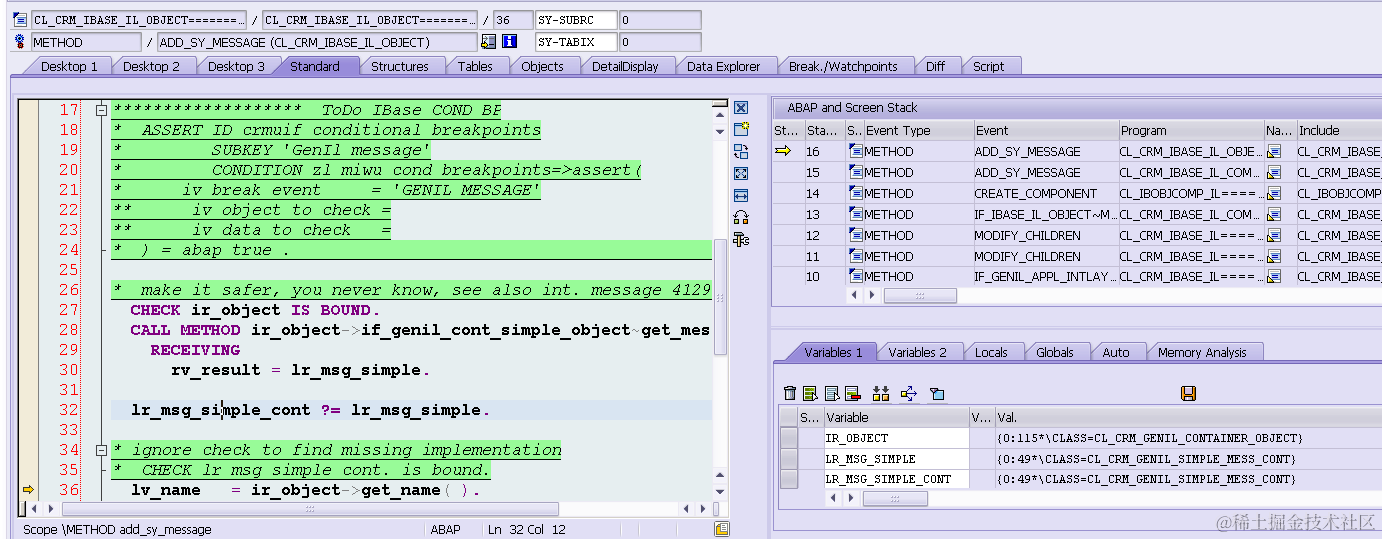Viewport: 1382px width, 539px height.
Task: Click the SY-SUBRC field name box
Action: click(576, 20)
